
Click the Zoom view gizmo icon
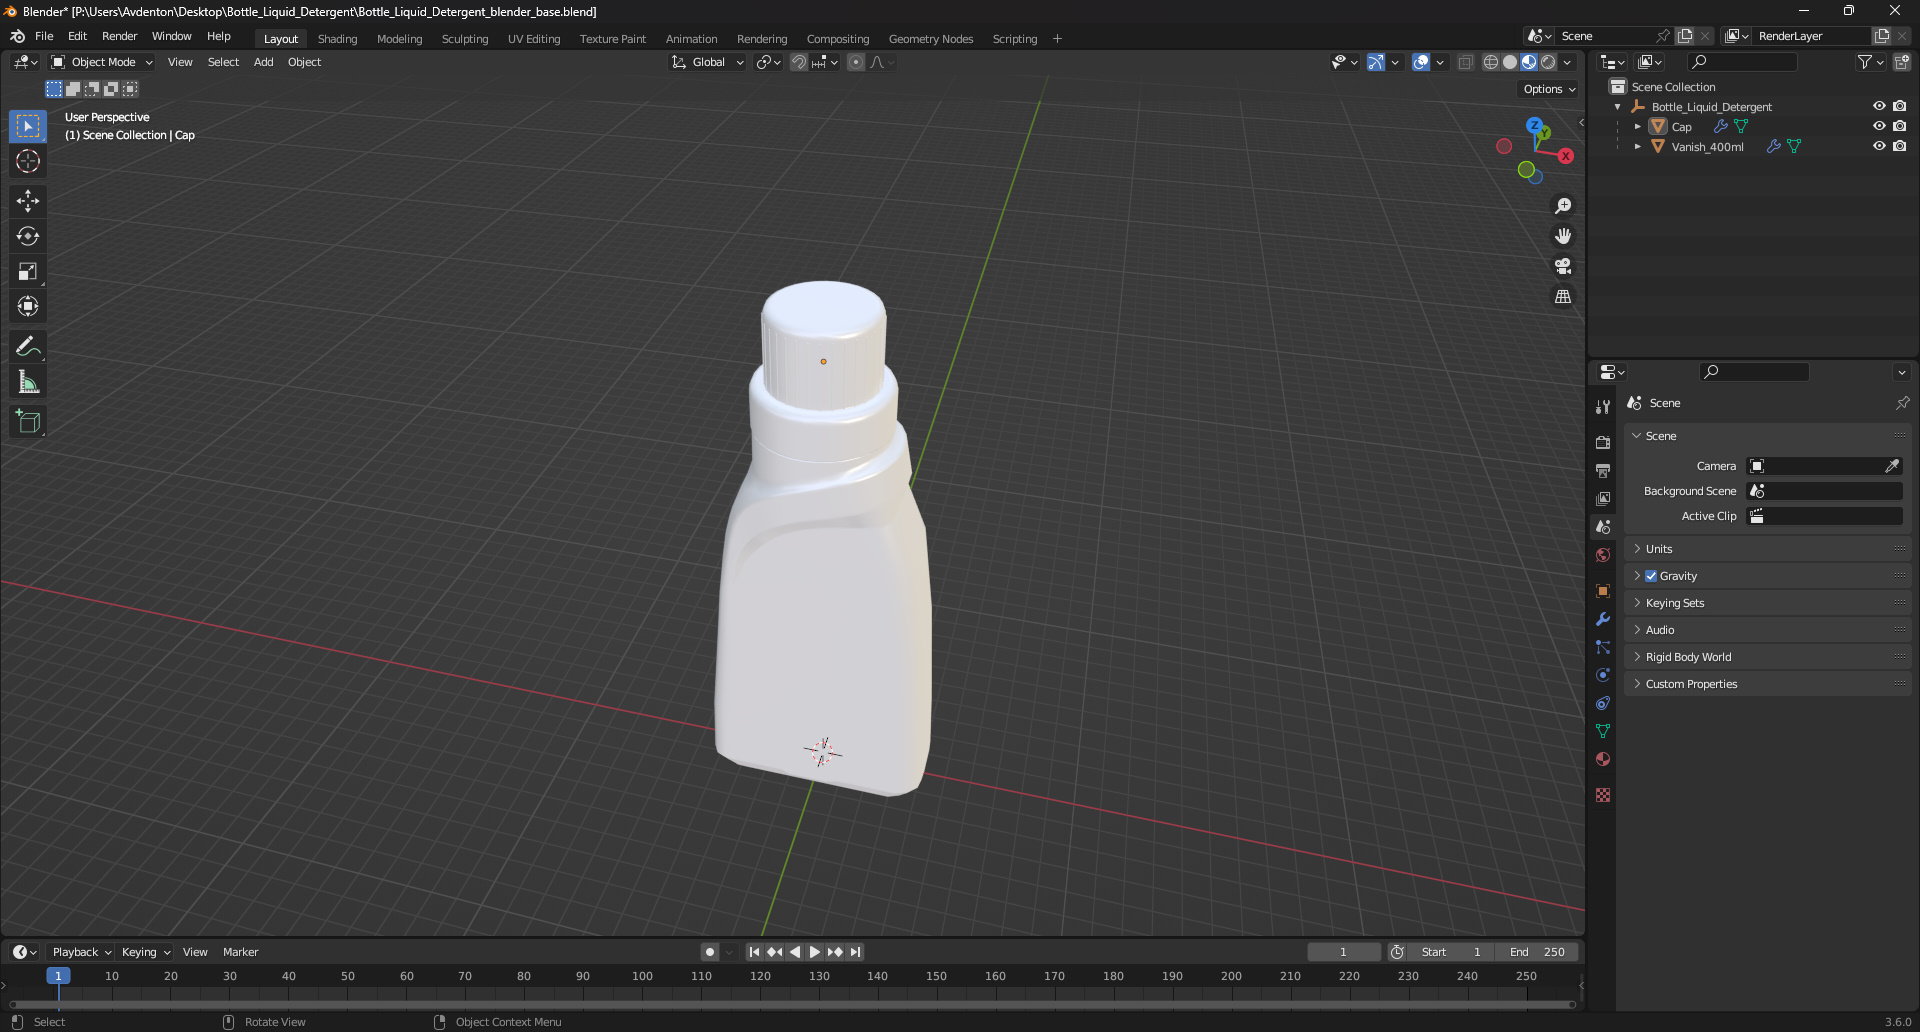tap(1563, 206)
